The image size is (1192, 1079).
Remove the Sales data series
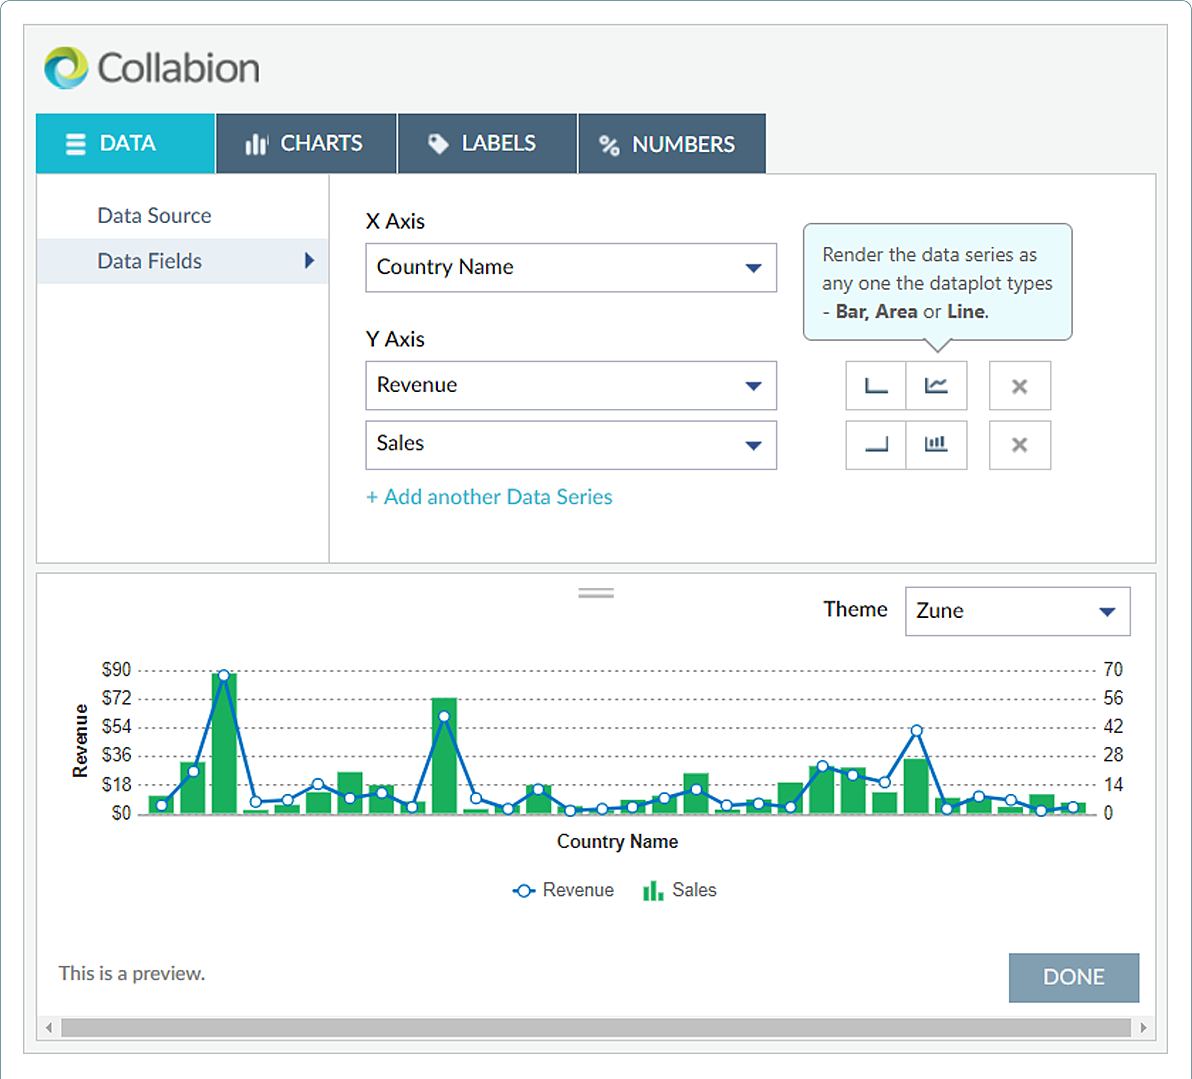(1019, 445)
